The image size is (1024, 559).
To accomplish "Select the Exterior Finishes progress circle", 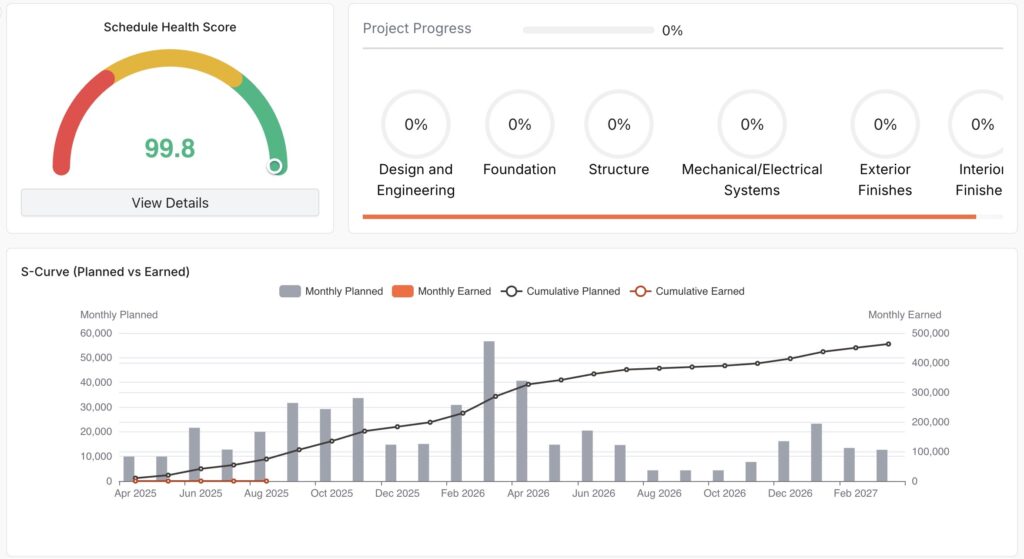I will [x=885, y=125].
